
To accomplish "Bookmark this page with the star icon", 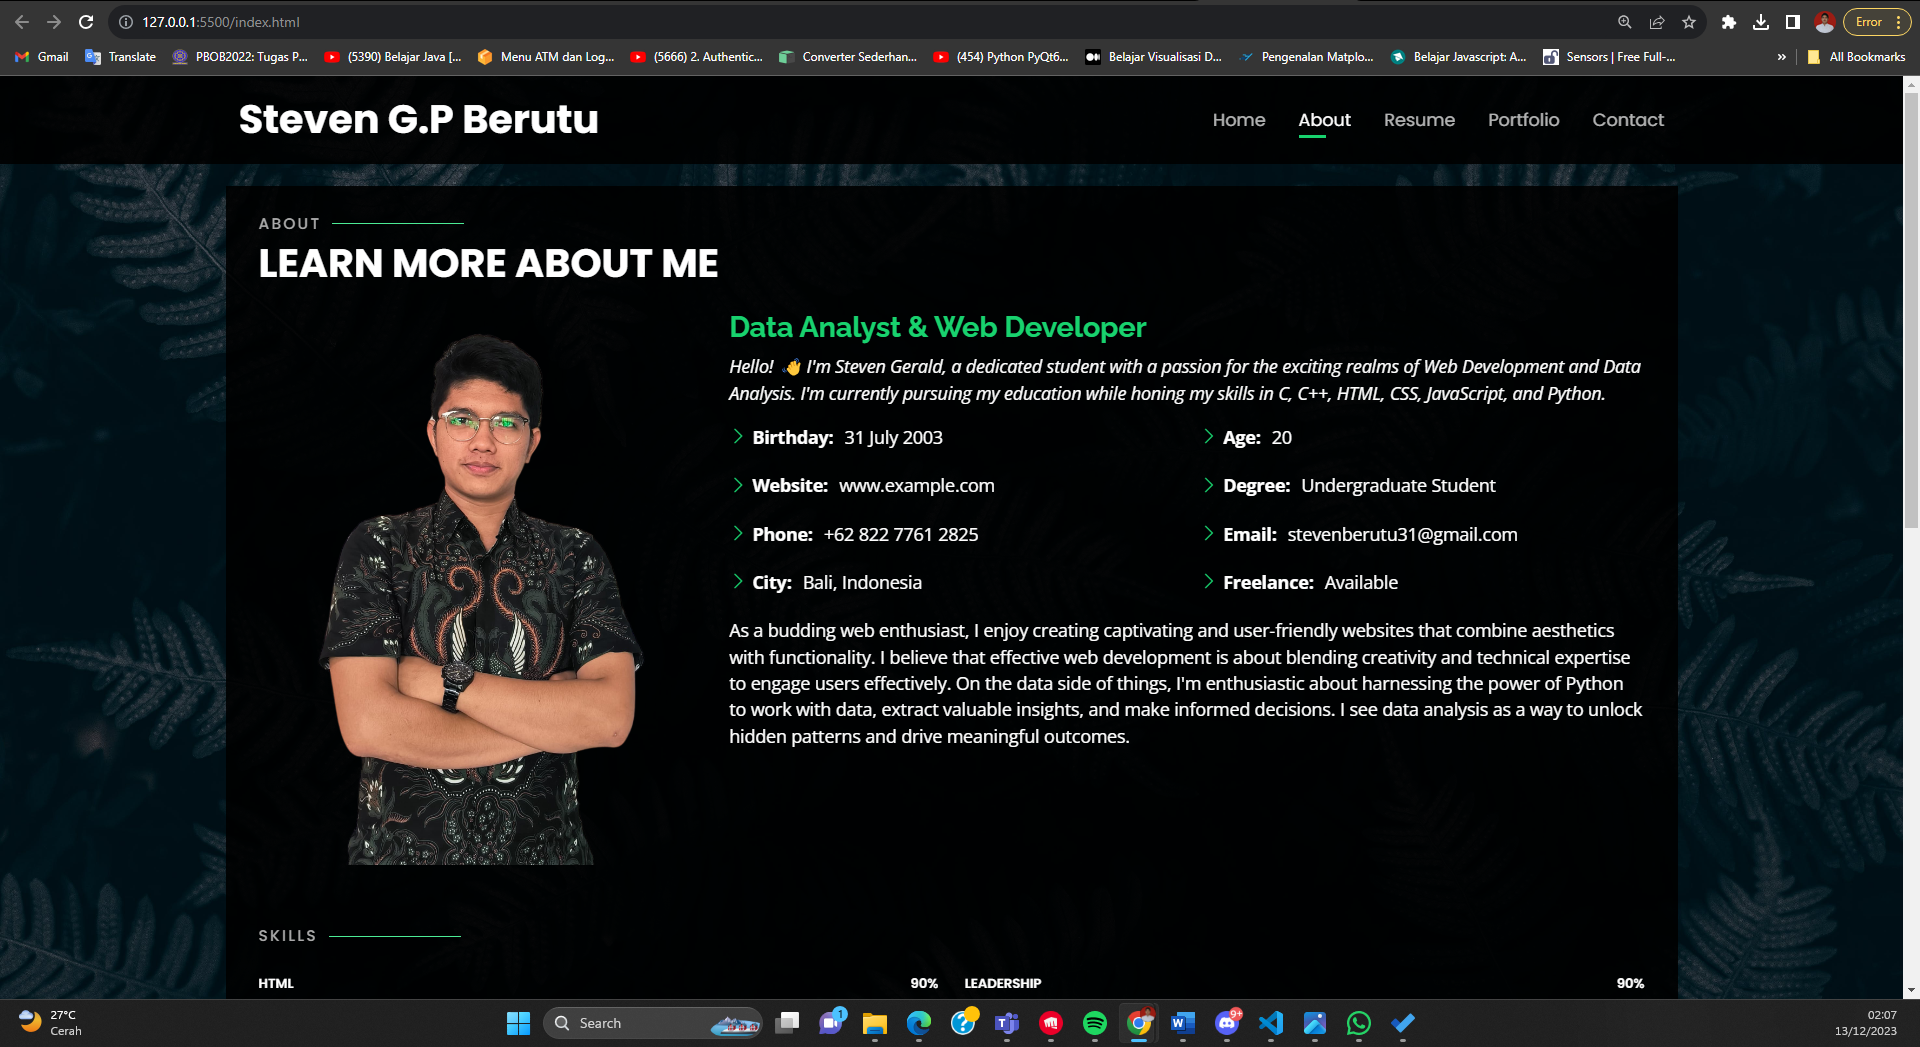I will point(1689,22).
